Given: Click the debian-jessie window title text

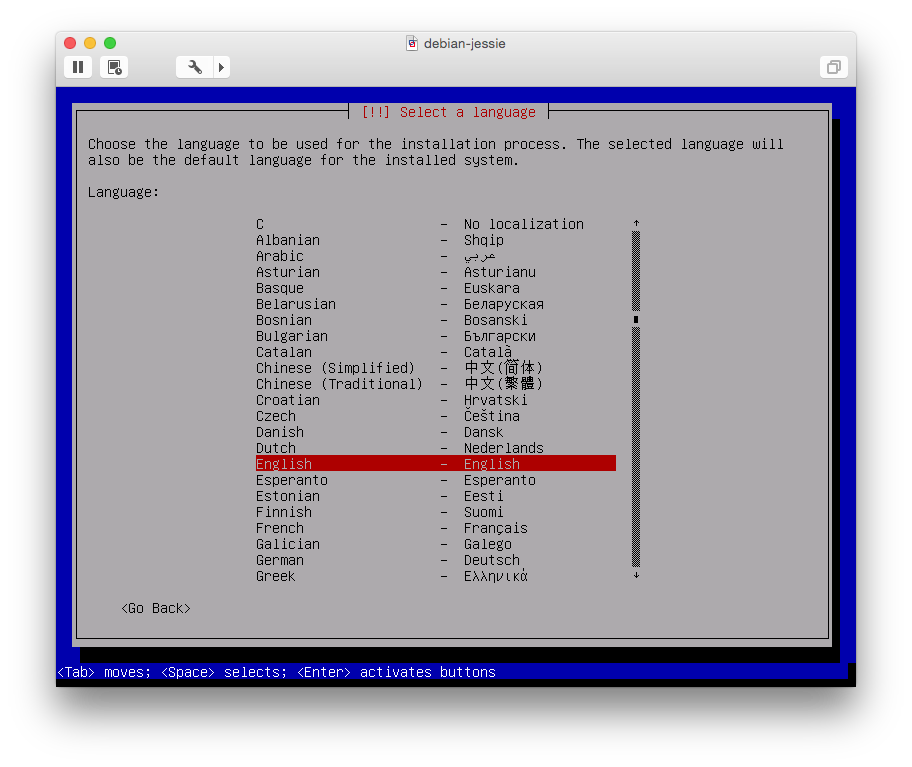Looking at the screenshot, I should tap(465, 44).
